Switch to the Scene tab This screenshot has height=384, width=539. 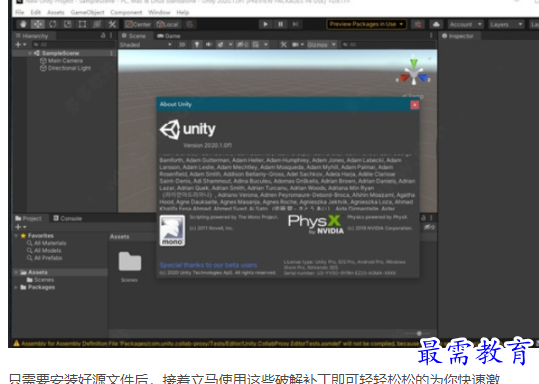[134, 36]
